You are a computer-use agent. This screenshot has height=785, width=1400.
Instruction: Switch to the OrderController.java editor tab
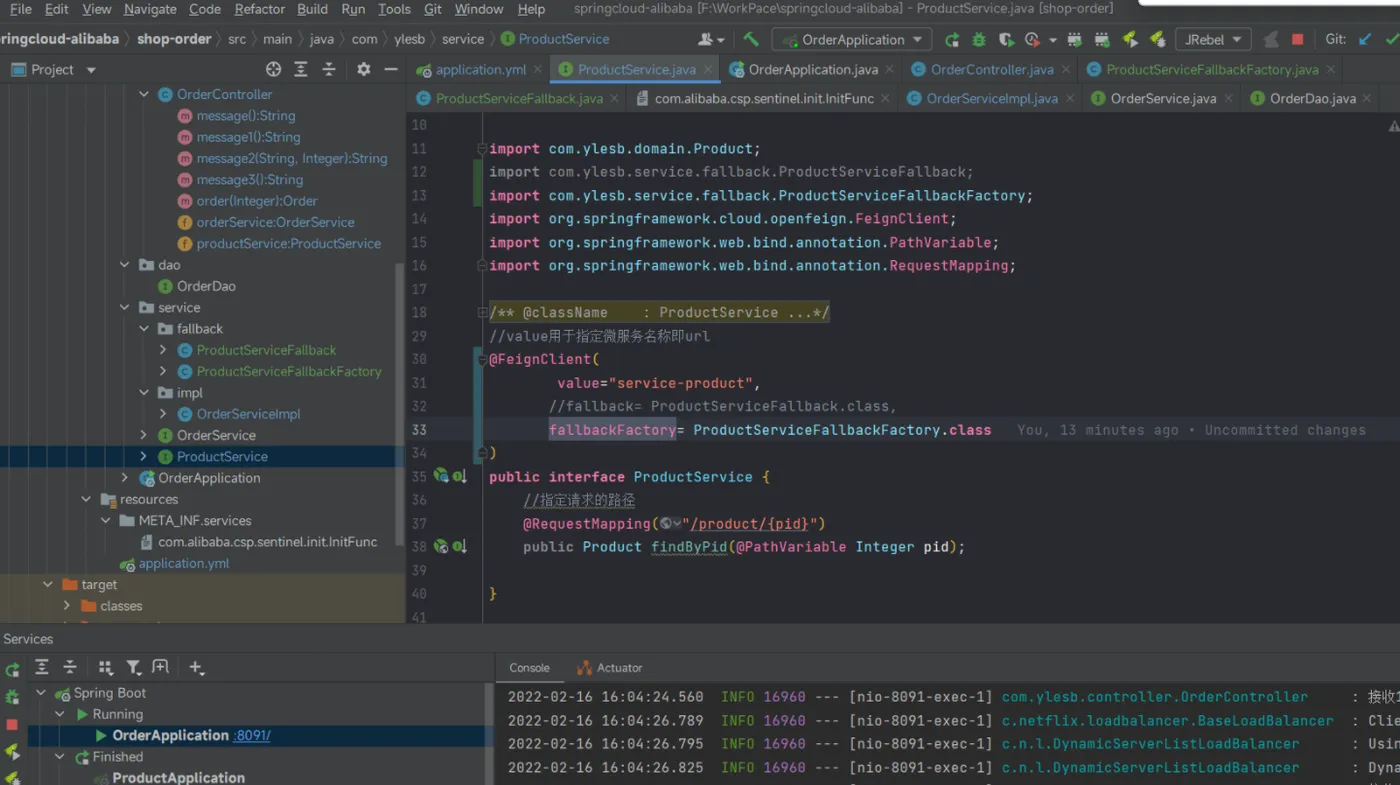(992, 70)
